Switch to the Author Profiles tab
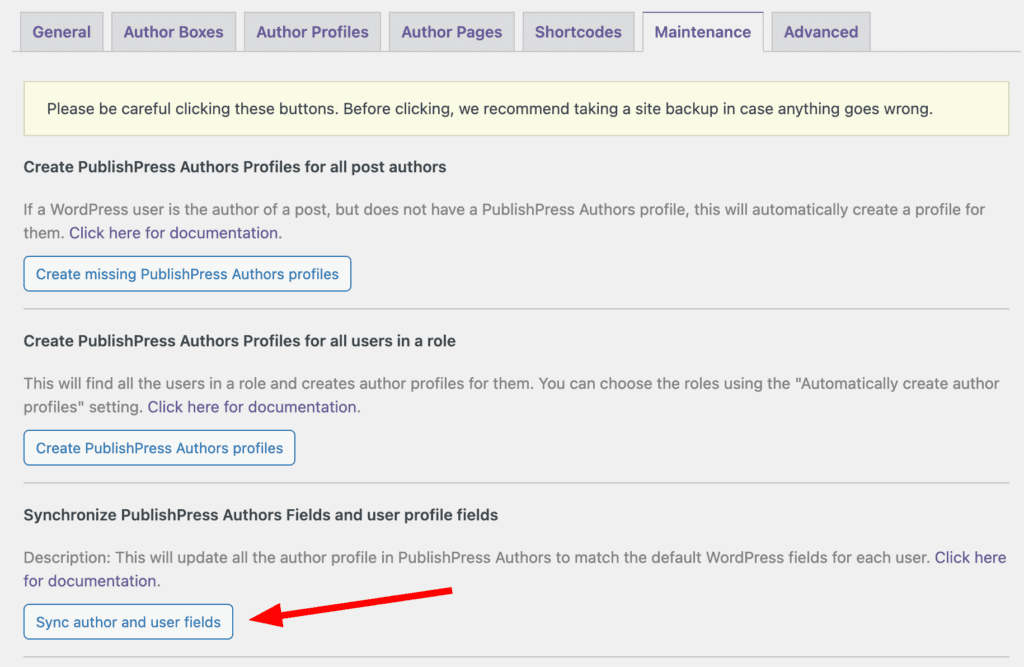Image resolution: width=1024 pixels, height=667 pixels. 312,31
